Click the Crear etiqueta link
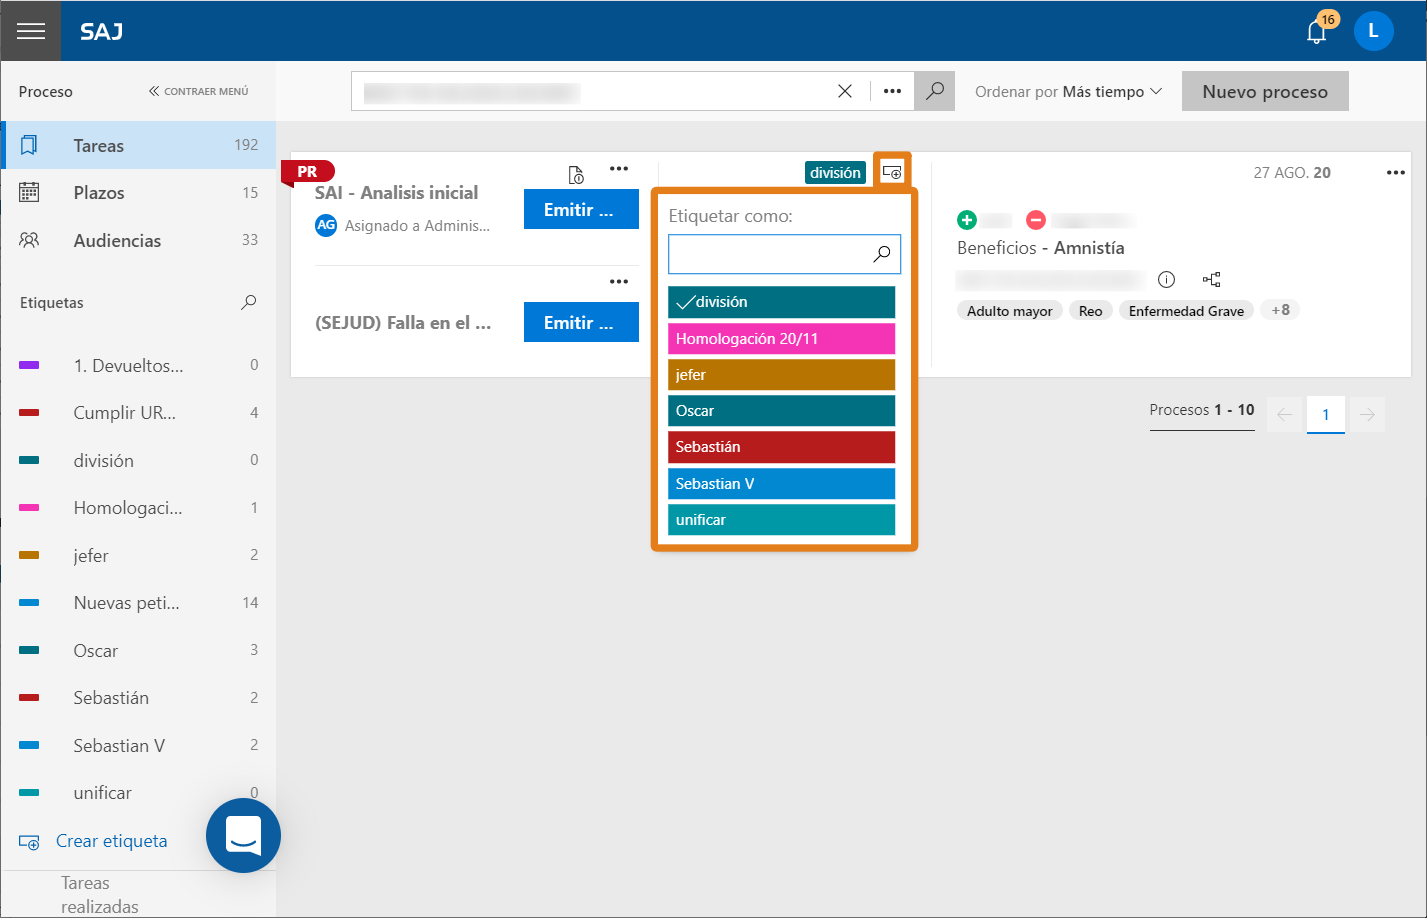1427x918 pixels. pyautogui.click(x=111, y=841)
